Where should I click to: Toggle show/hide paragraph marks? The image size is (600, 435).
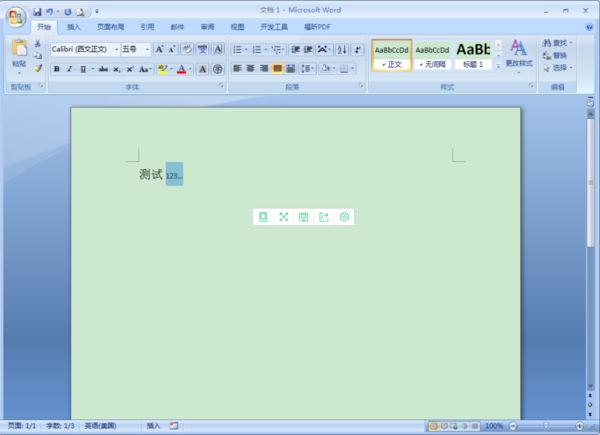[357, 50]
